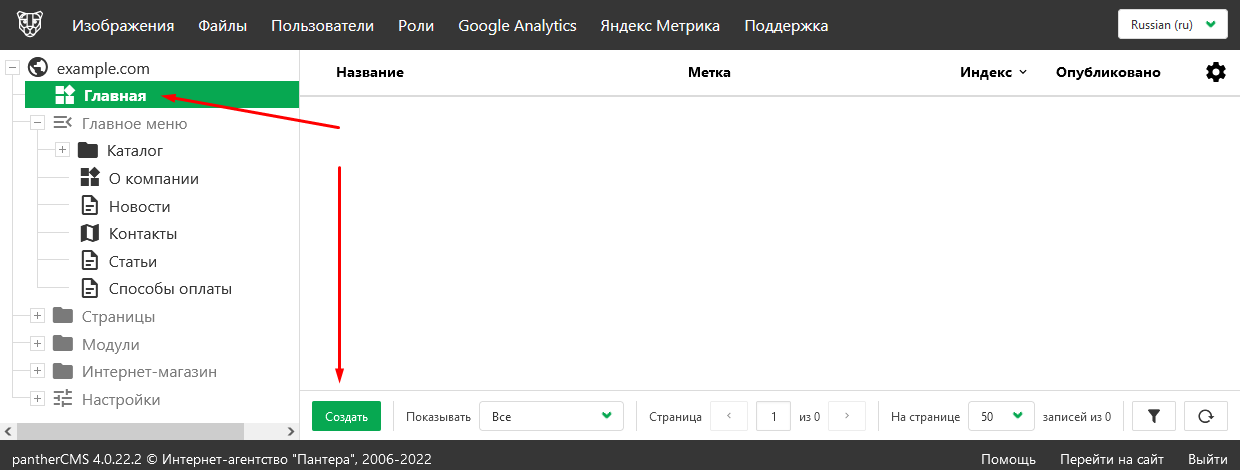This screenshot has height=470, width=1240.
Task: Click the Каталог folder icon
Action: click(x=88, y=151)
